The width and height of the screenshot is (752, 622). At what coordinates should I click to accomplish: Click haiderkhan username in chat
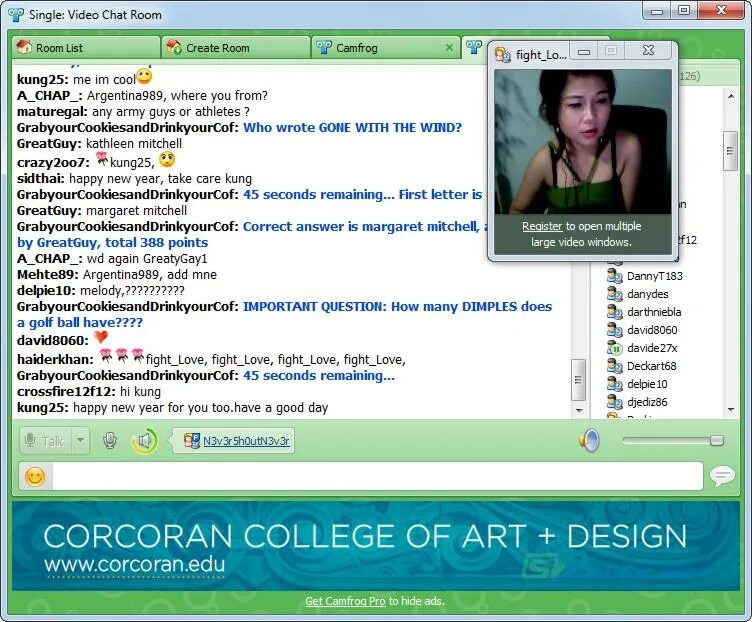(x=55, y=359)
